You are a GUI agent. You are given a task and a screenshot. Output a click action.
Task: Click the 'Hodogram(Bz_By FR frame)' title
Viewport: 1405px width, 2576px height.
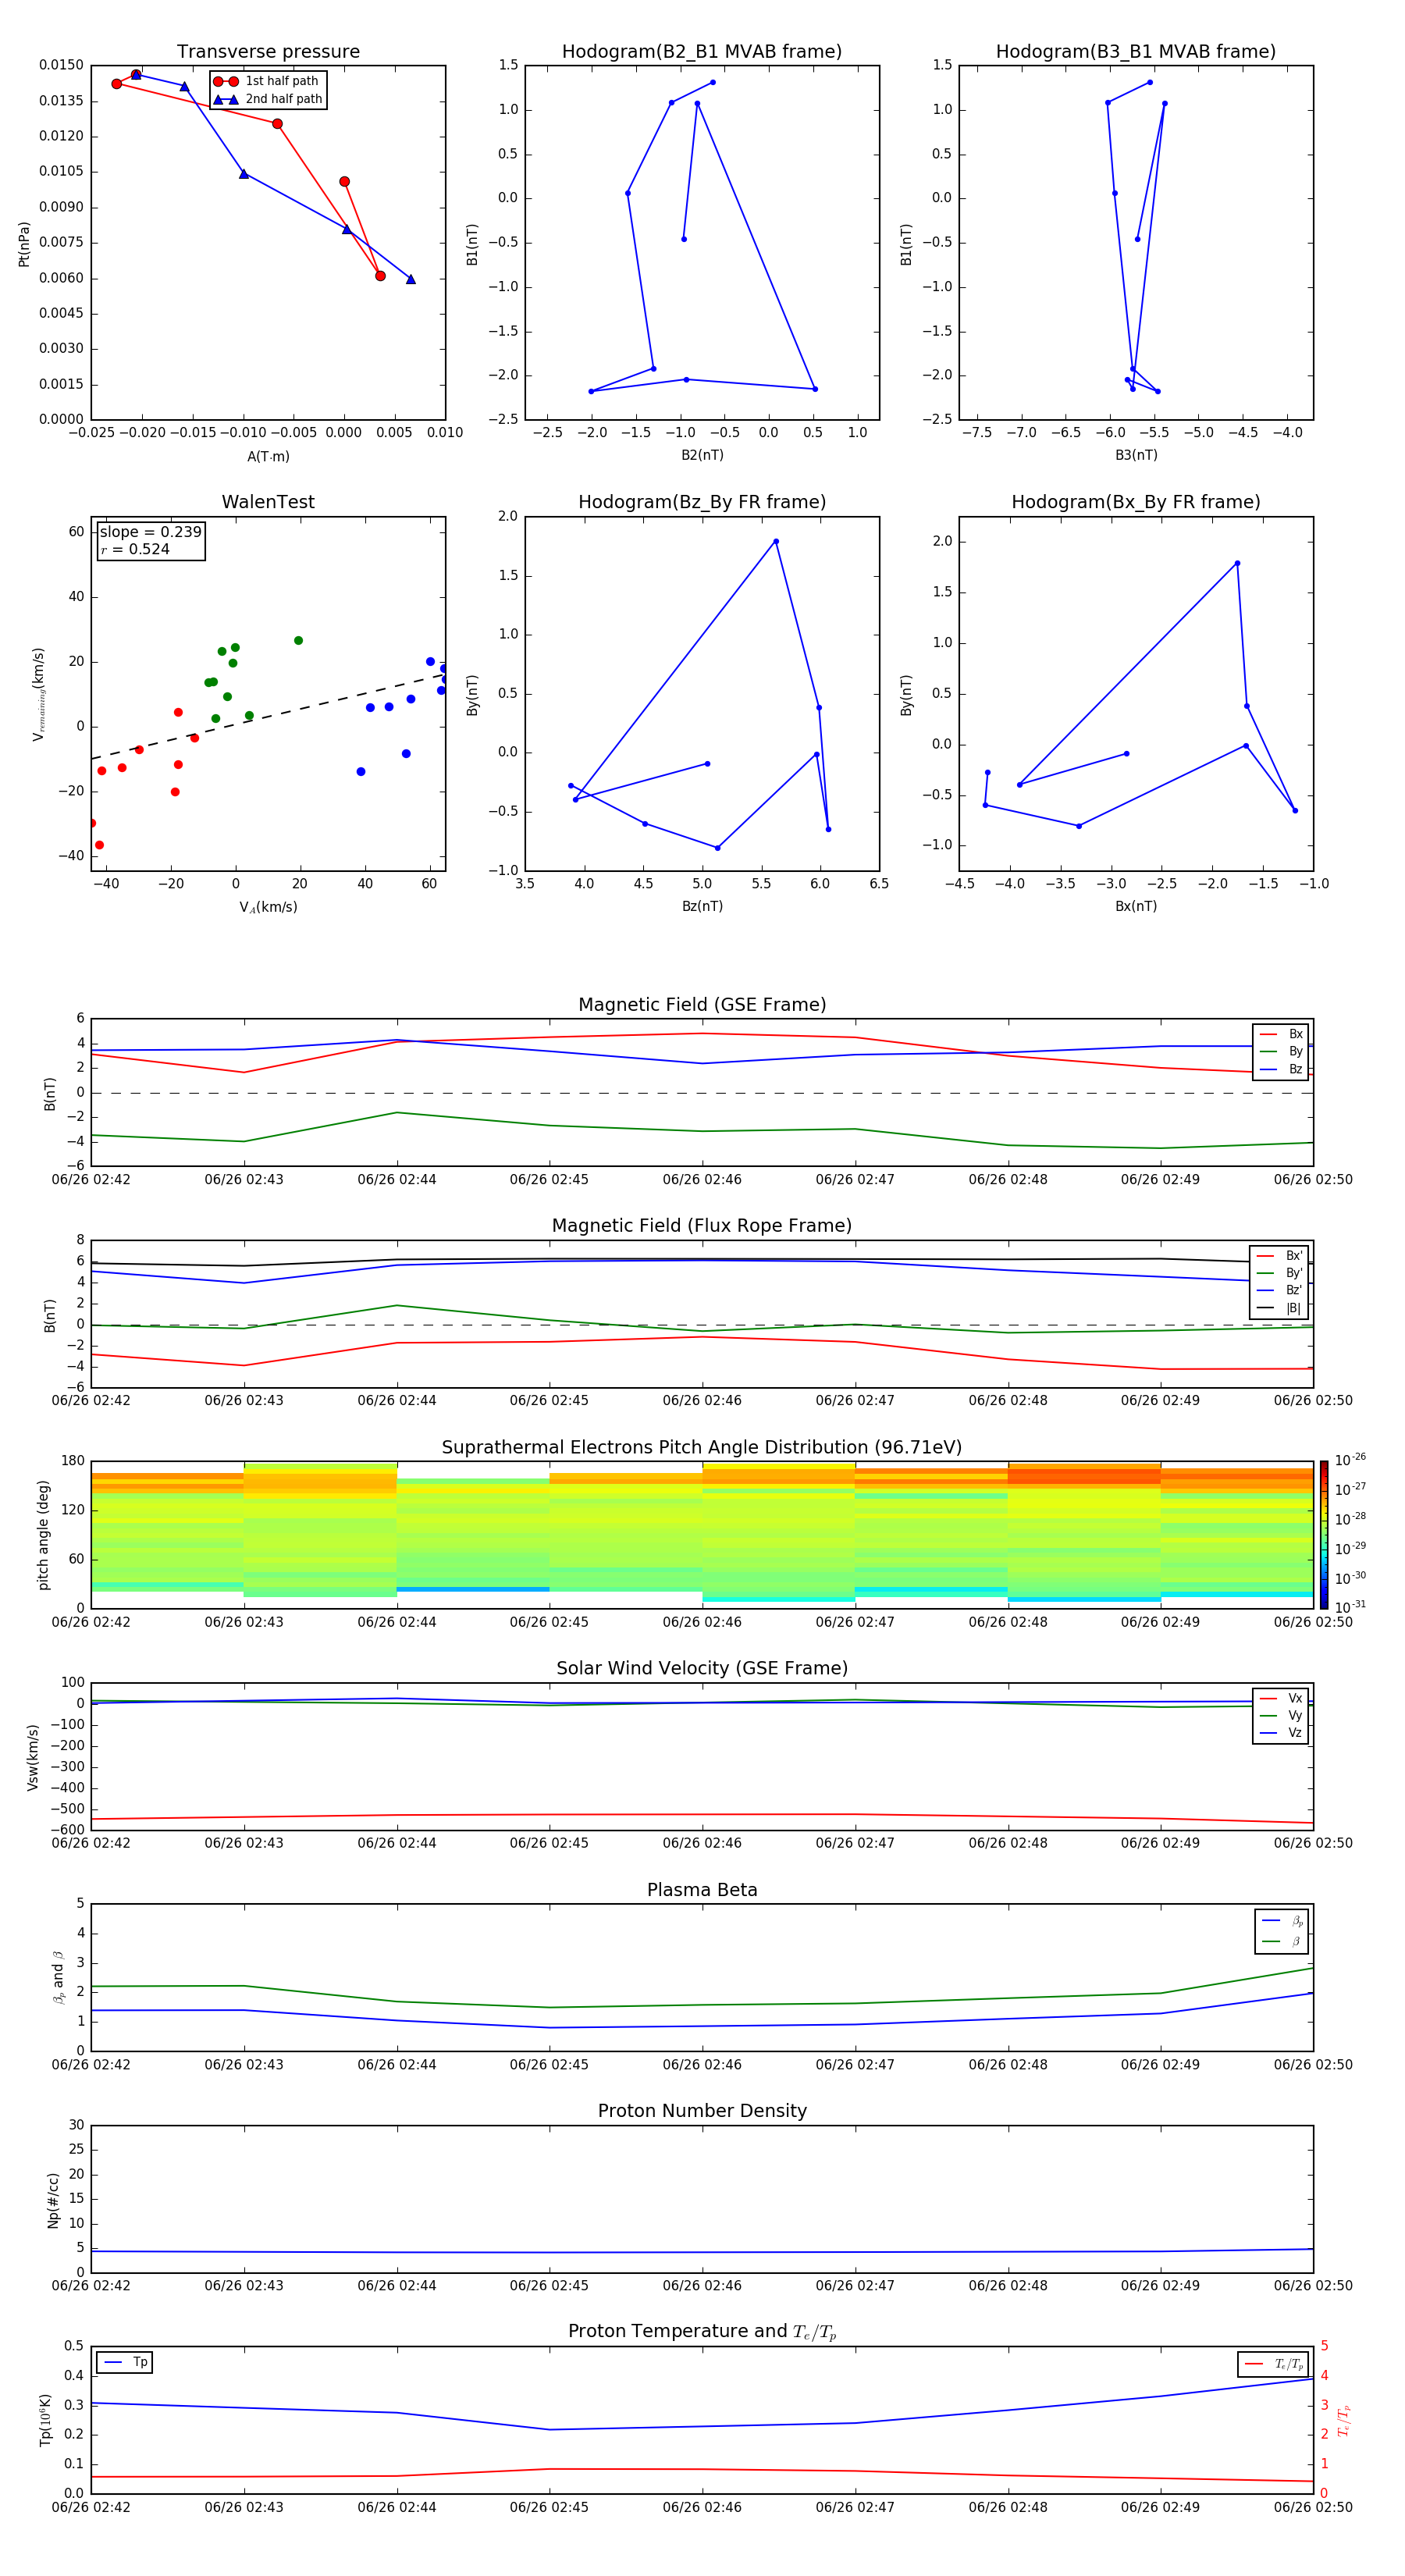click(702, 502)
